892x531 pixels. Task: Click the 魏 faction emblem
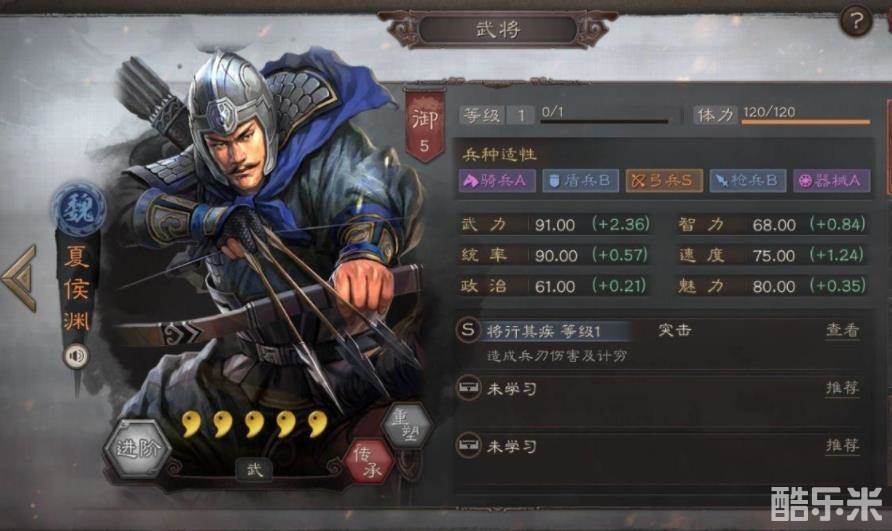78,207
